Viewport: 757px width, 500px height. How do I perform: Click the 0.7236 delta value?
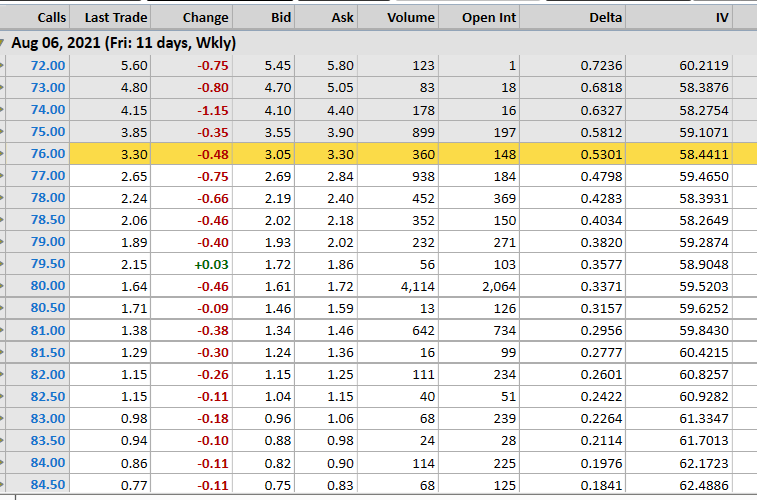(602, 66)
